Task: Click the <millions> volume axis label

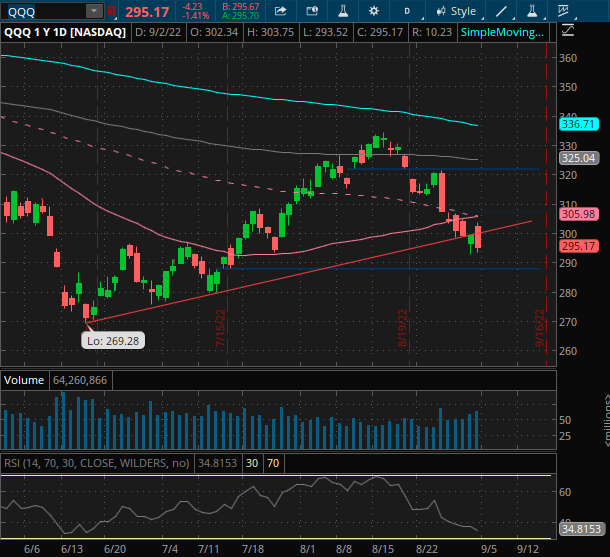Action: (x=606, y=420)
